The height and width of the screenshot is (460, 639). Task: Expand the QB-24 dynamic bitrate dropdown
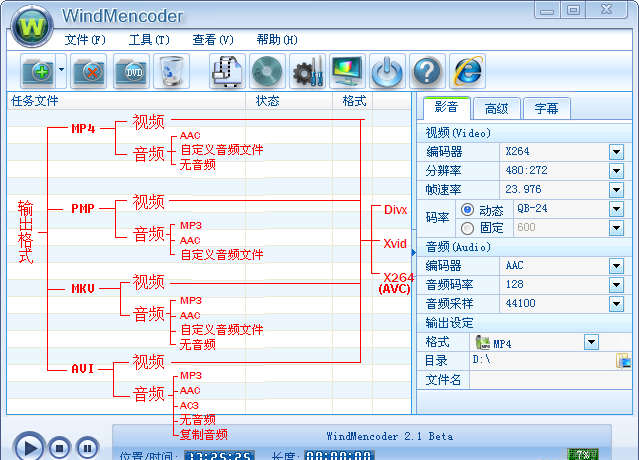(617, 209)
